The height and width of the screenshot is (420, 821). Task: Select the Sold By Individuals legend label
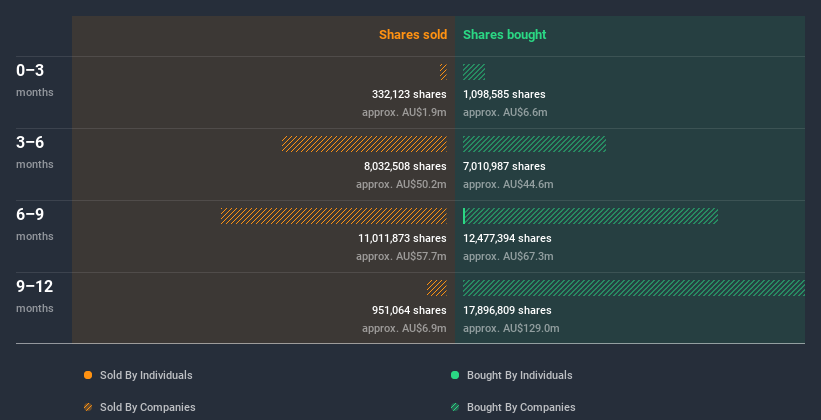click(x=146, y=375)
